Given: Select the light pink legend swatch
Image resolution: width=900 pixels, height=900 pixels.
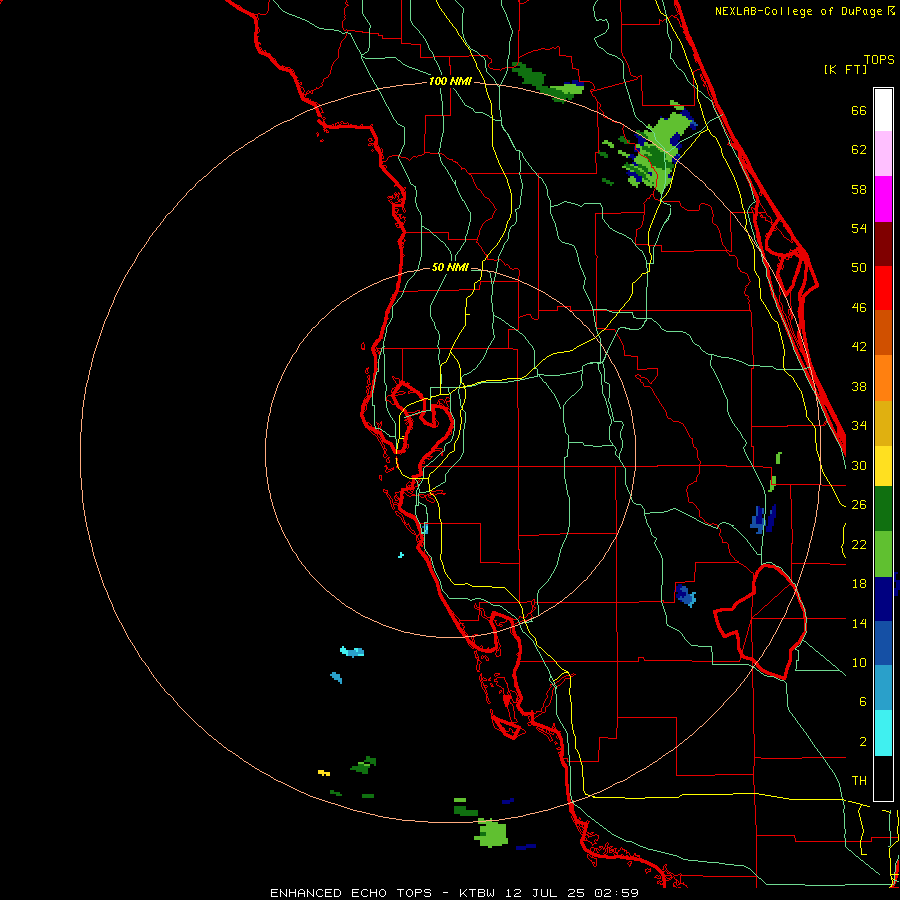Looking at the screenshot, I should tap(883, 154).
